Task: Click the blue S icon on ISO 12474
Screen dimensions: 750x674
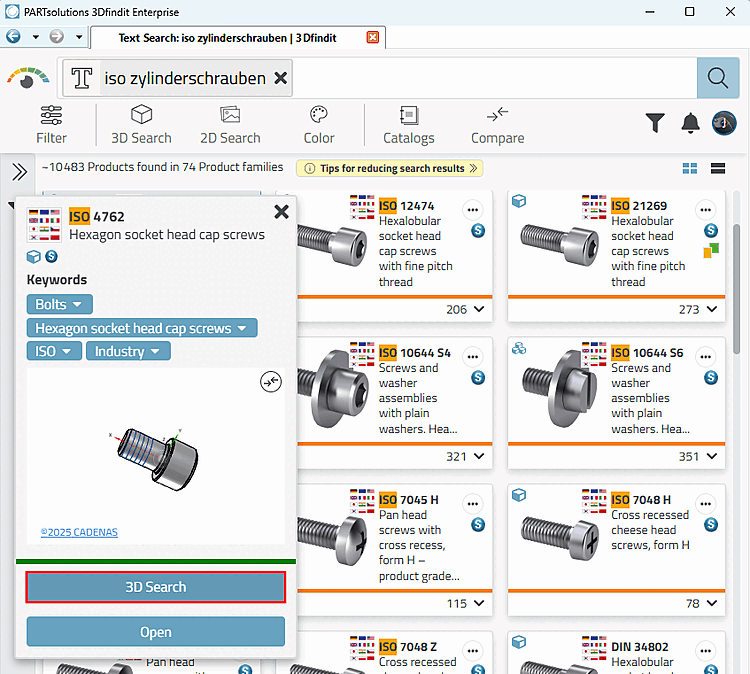Action: [478, 231]
